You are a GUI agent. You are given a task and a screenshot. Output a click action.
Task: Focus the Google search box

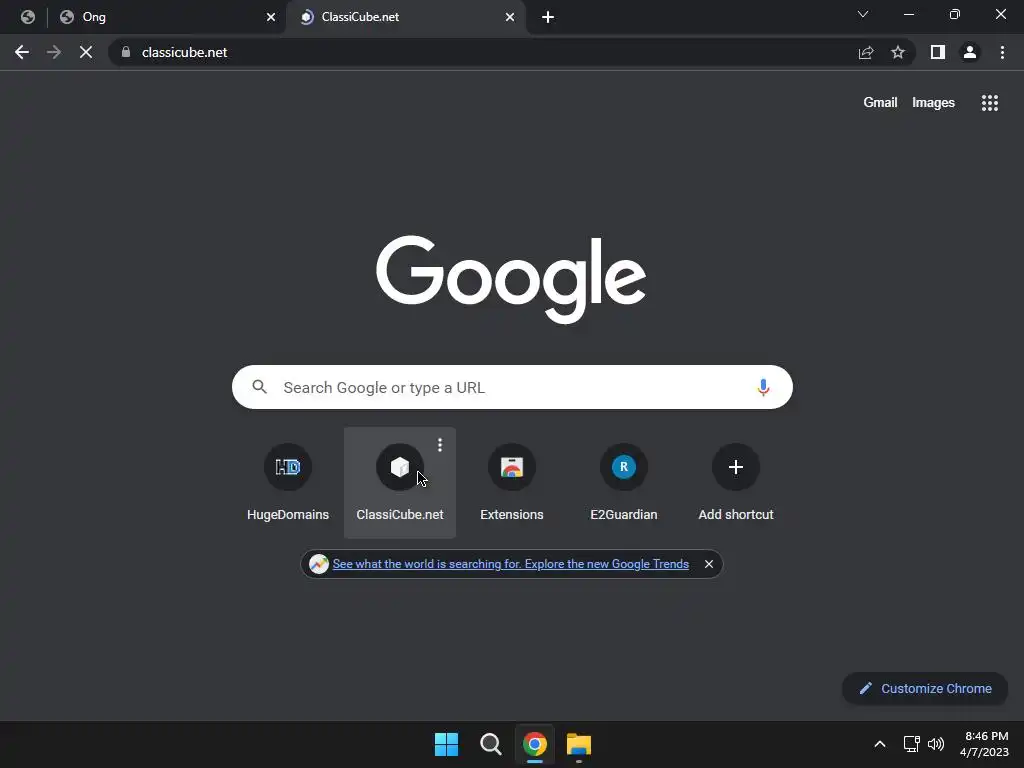(x=512, y=387)
